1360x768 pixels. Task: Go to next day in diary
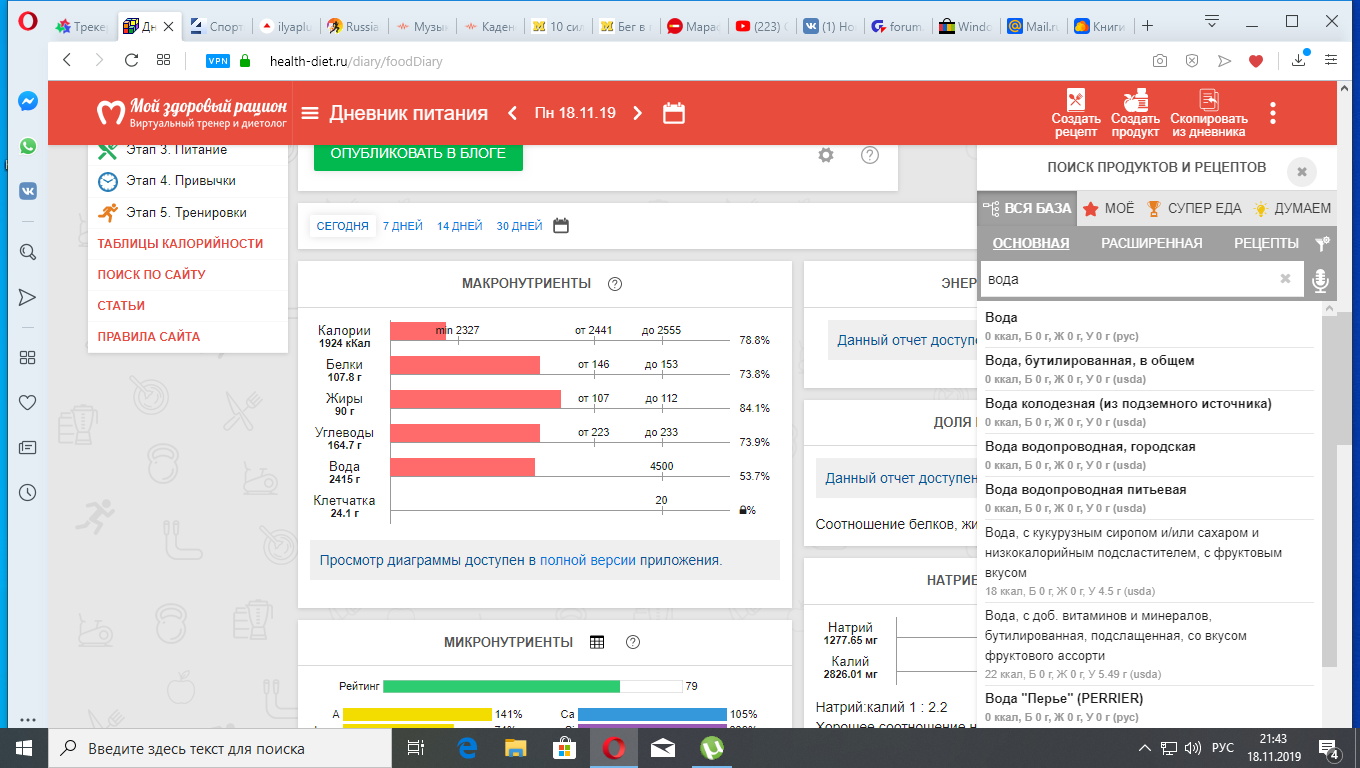pos(638,113)
